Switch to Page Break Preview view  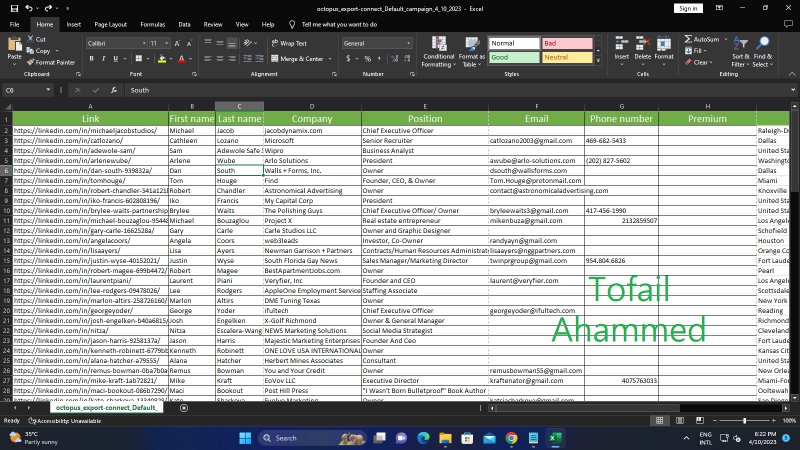coord(699,420)
